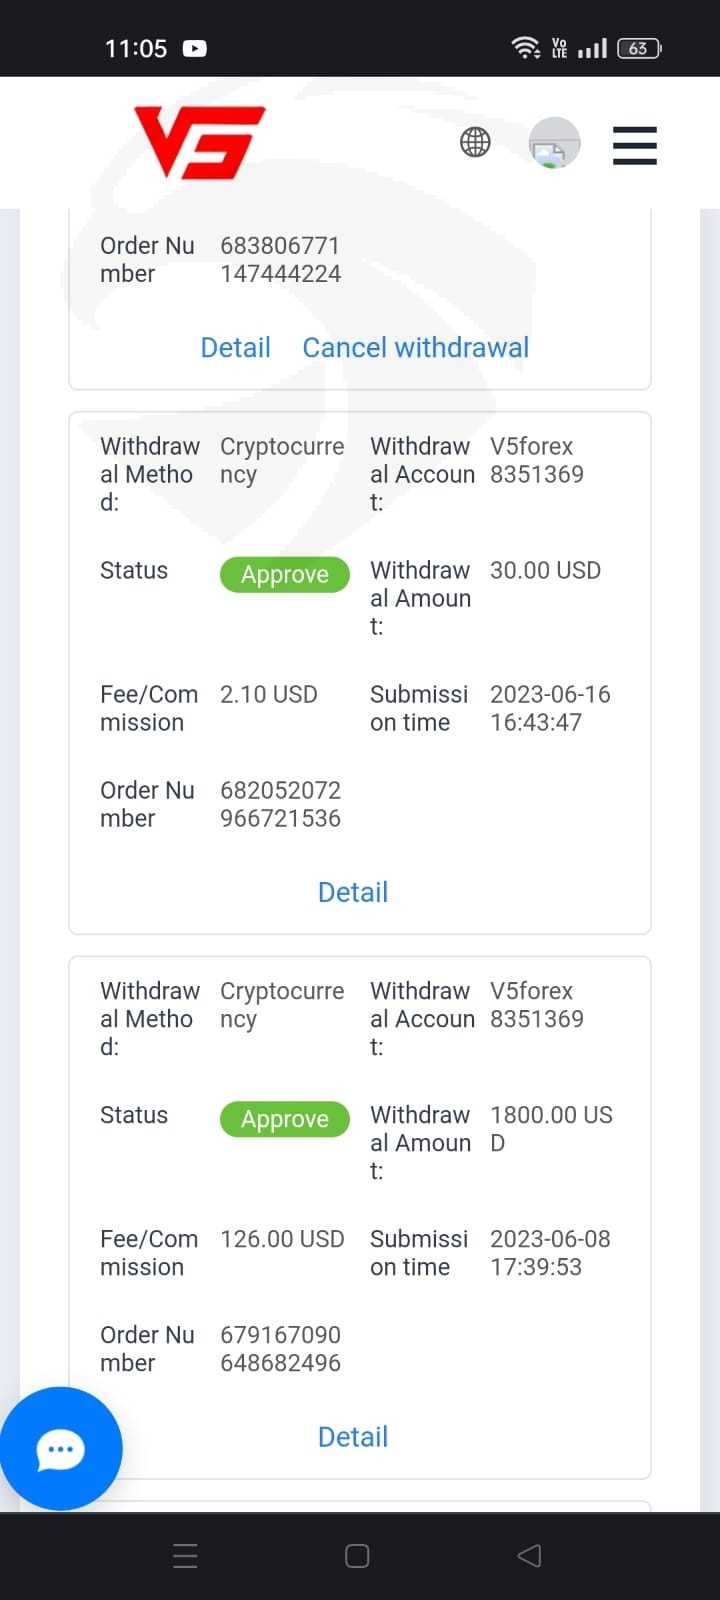
Task: Open the blue live chat bubble
Action: 61,1449
